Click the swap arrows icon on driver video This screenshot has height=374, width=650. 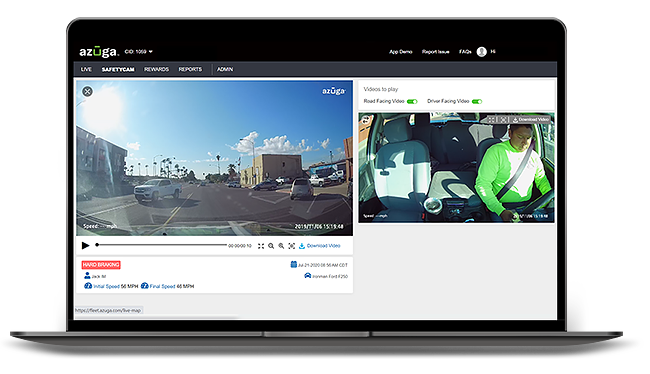point(366,120)
